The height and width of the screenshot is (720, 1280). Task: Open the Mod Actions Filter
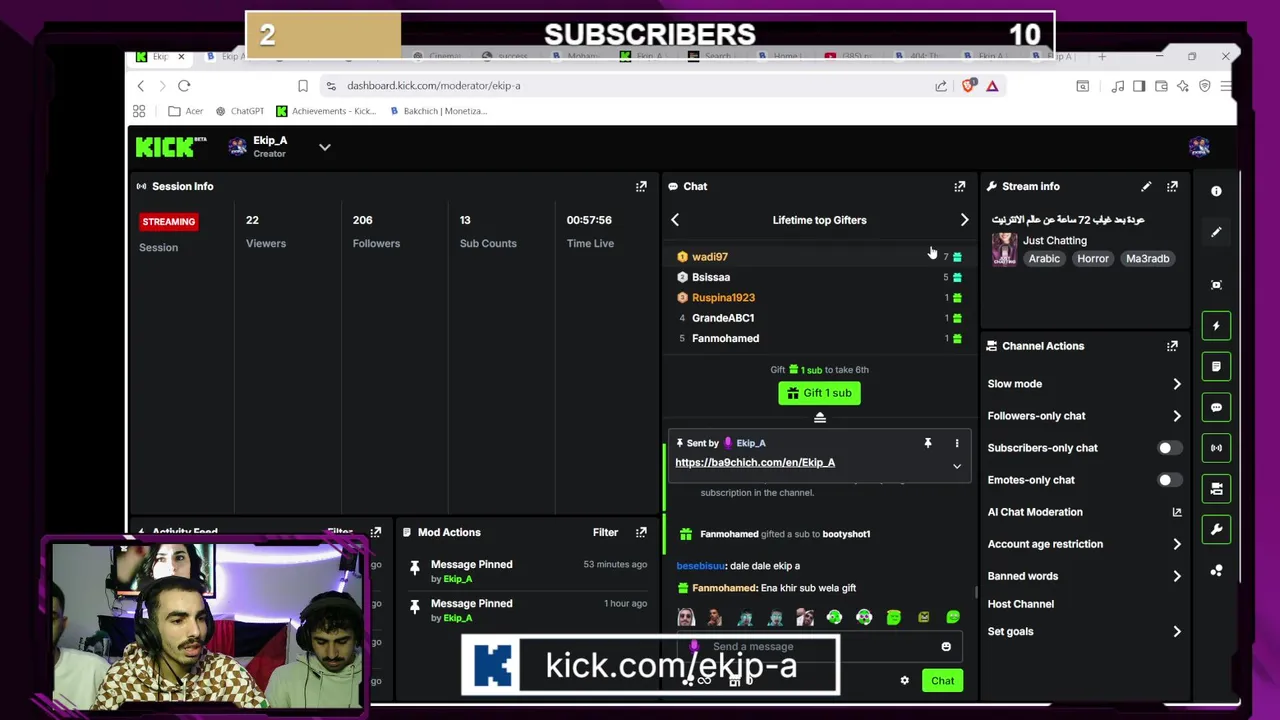point(605,532)
